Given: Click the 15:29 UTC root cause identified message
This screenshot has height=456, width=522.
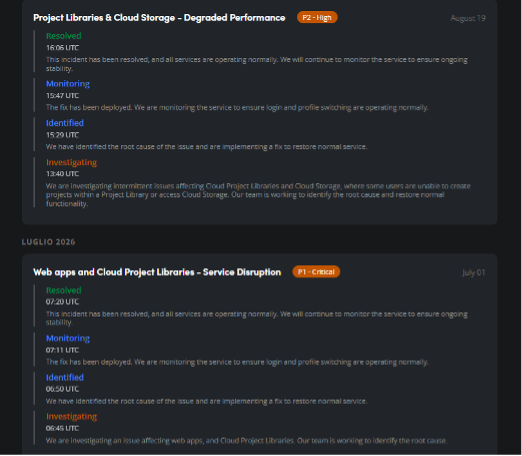Looking at the screenshot, I should pyautogui.click(x=206, y=147).
